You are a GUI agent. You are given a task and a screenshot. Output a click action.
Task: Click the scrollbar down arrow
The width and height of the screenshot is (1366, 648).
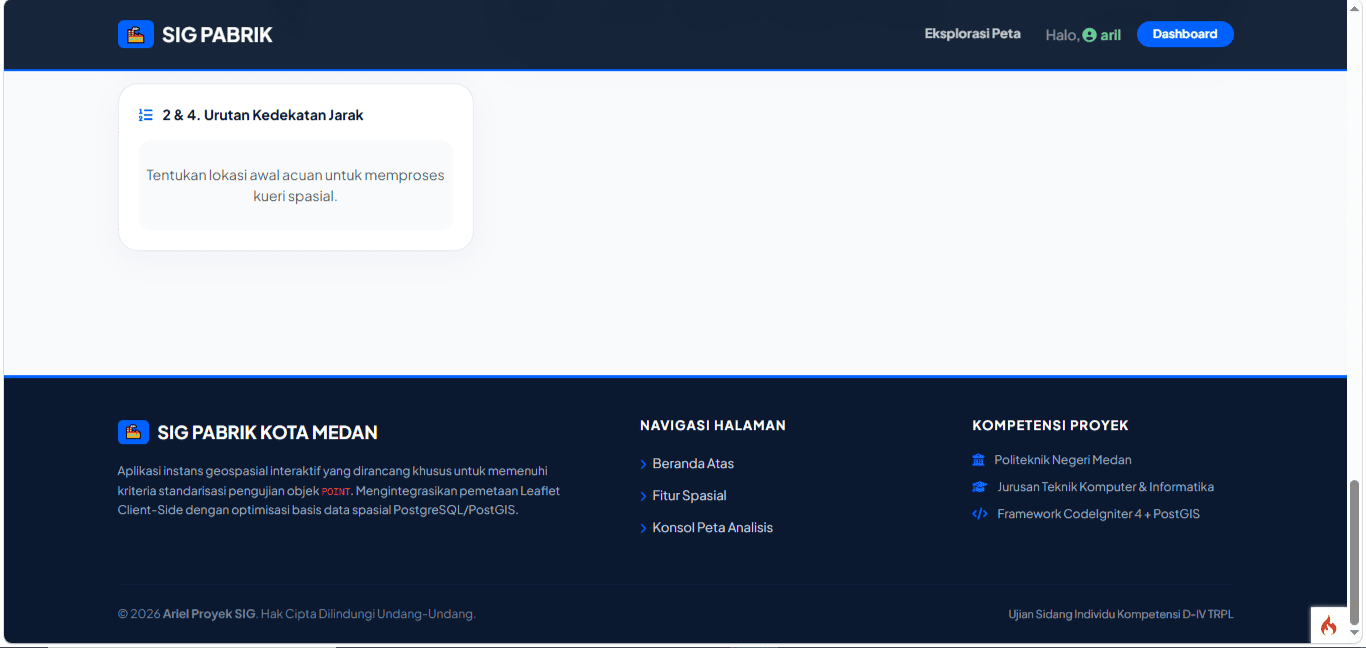pos(1355,633)
